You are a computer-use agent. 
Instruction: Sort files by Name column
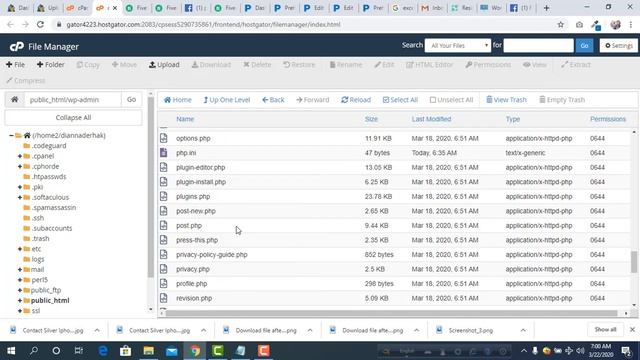[x=185, y=119]
